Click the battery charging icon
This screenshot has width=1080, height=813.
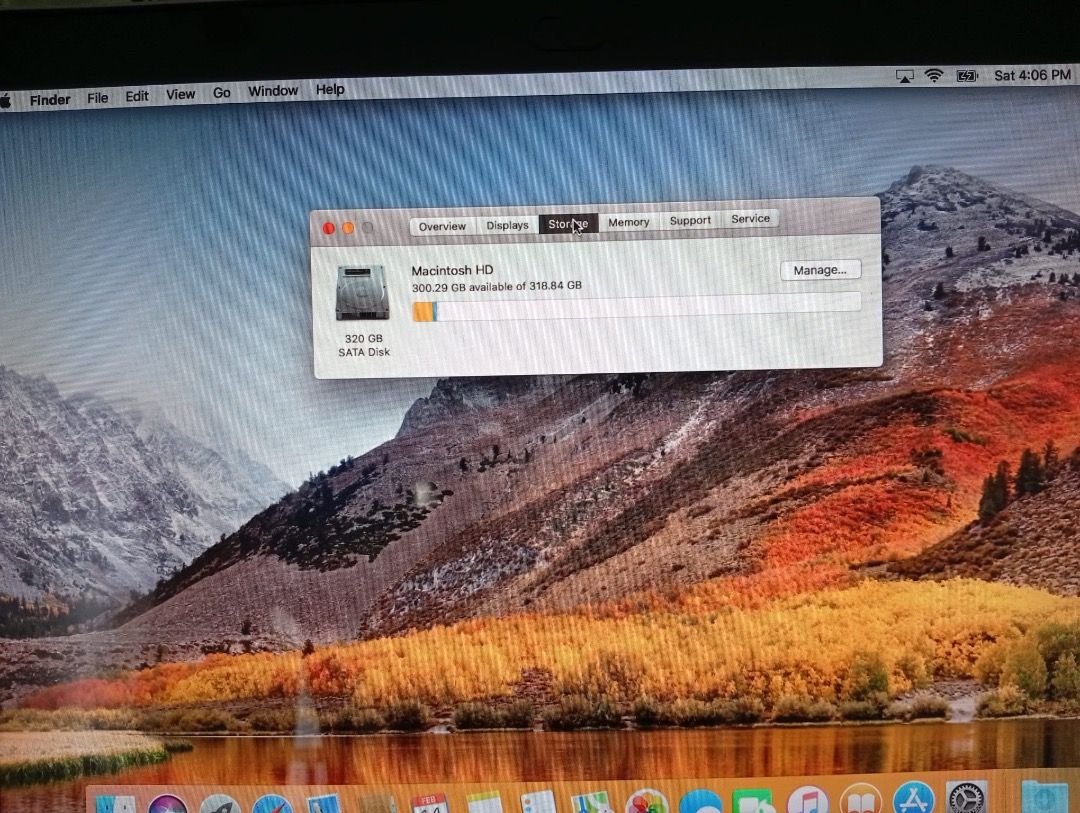click(967, 75)
